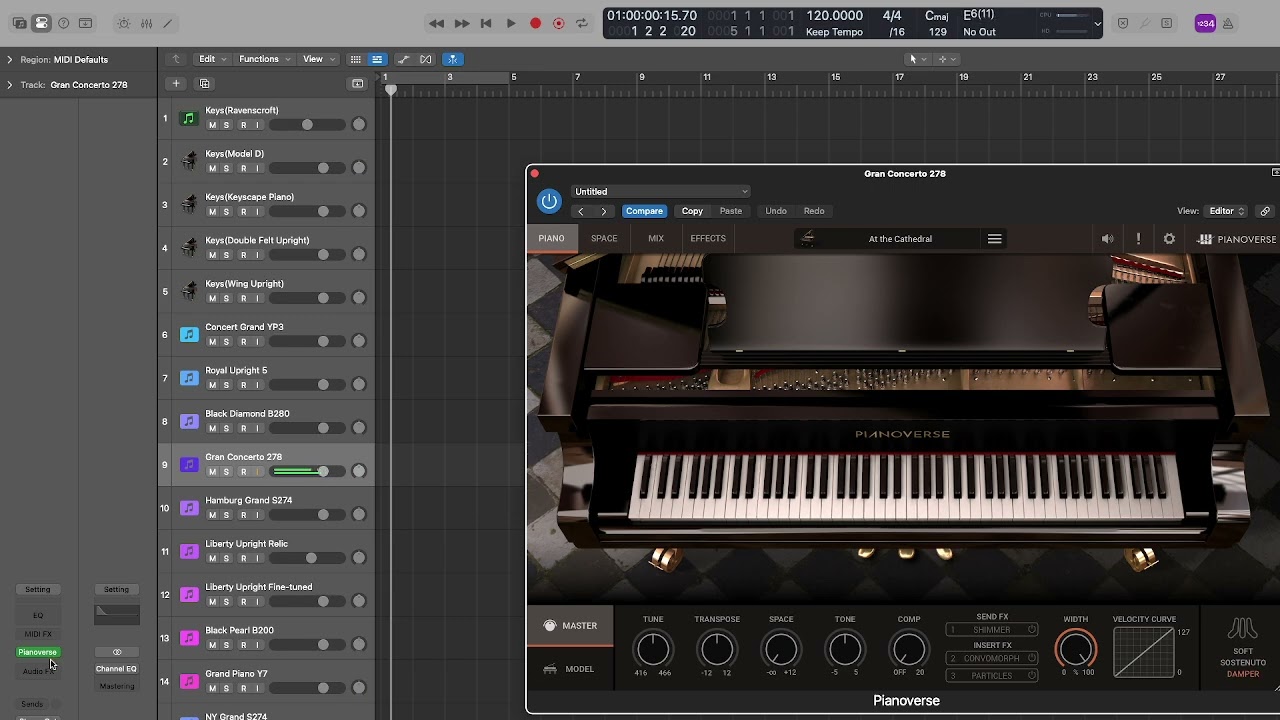The height and width of the screenshot is (720, 1280).
Task: Switch to the EFFECTS tab
Action: (x=708, y=239)
